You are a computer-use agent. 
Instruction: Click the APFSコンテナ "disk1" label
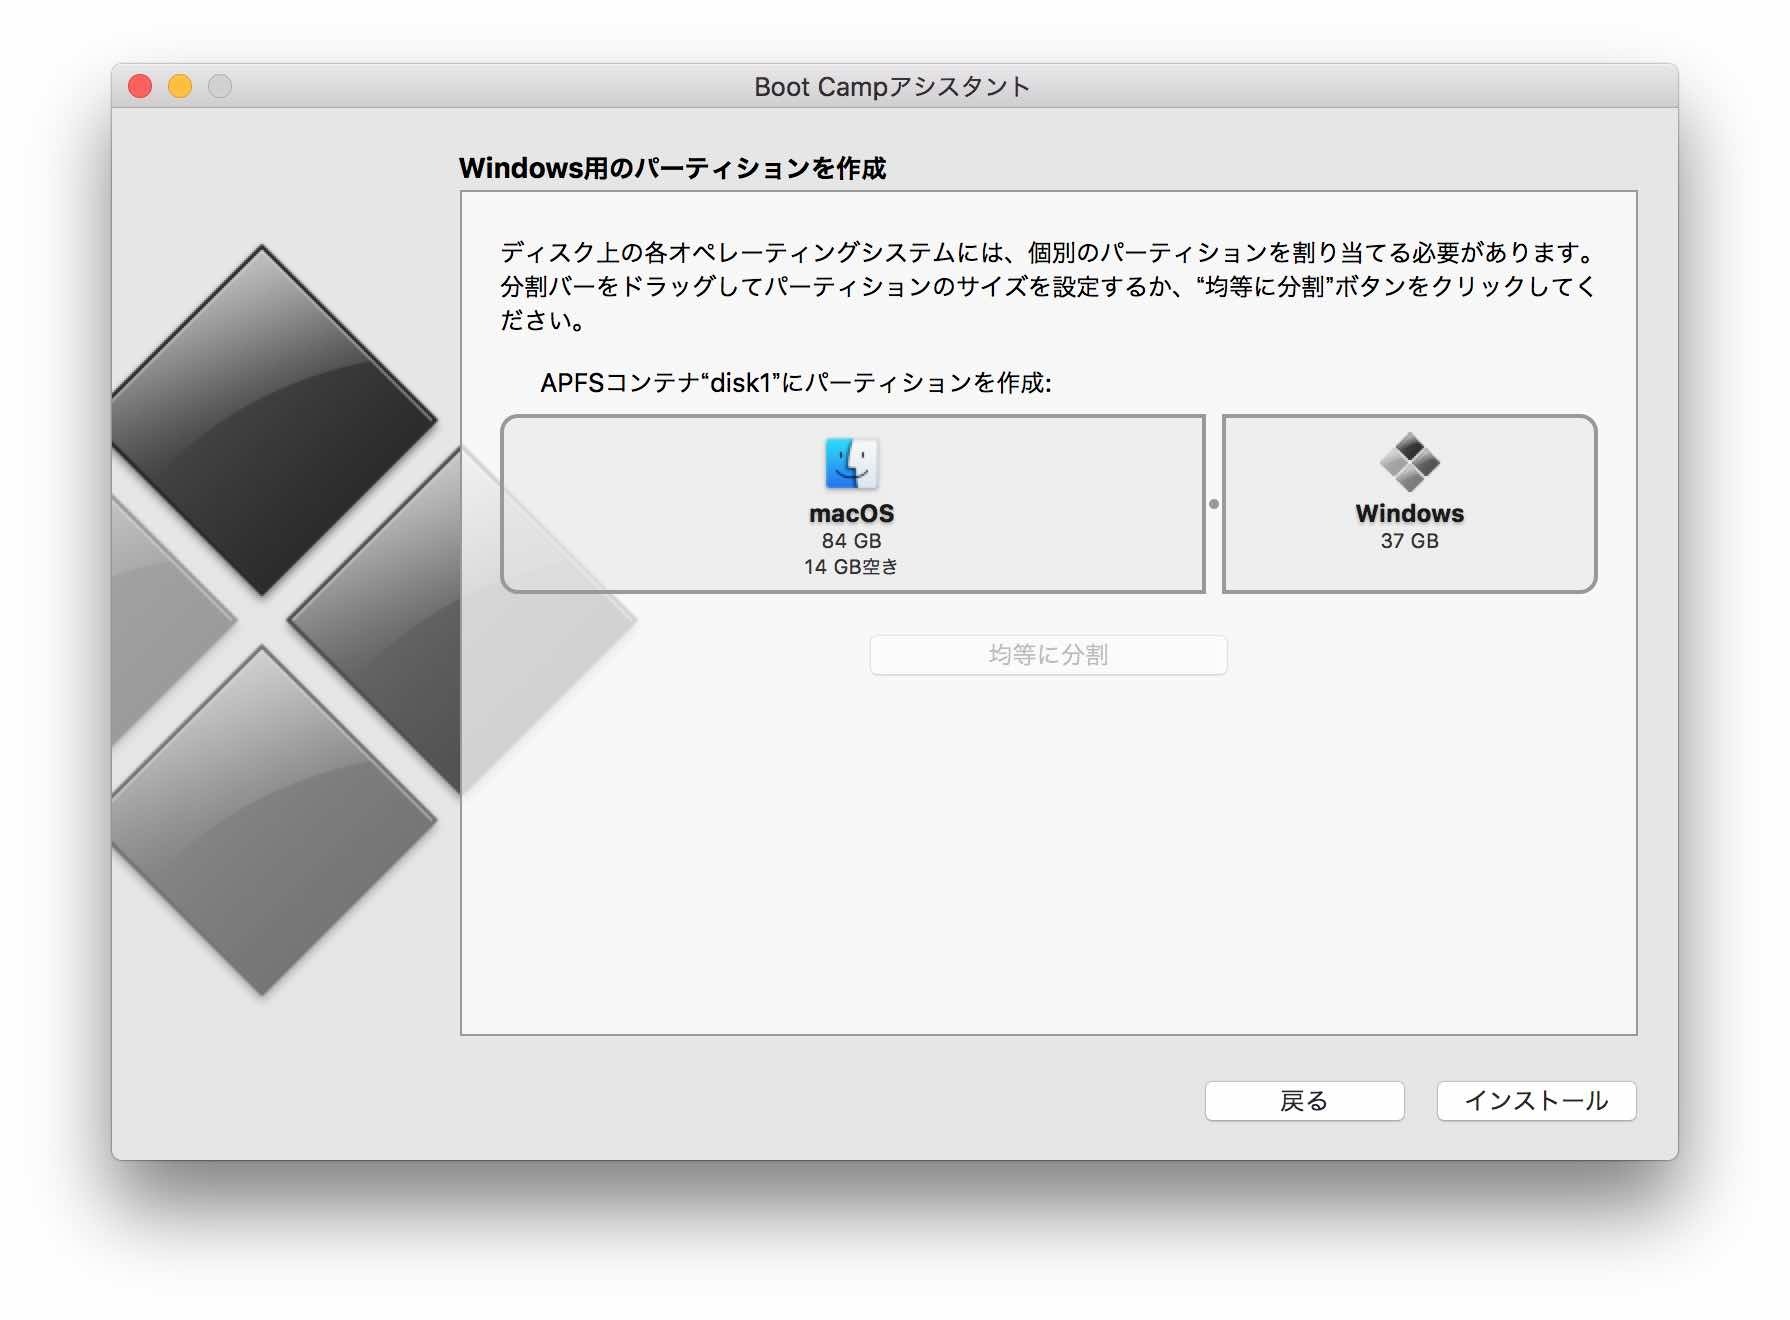pyautogui.click(x=795, y=383)
